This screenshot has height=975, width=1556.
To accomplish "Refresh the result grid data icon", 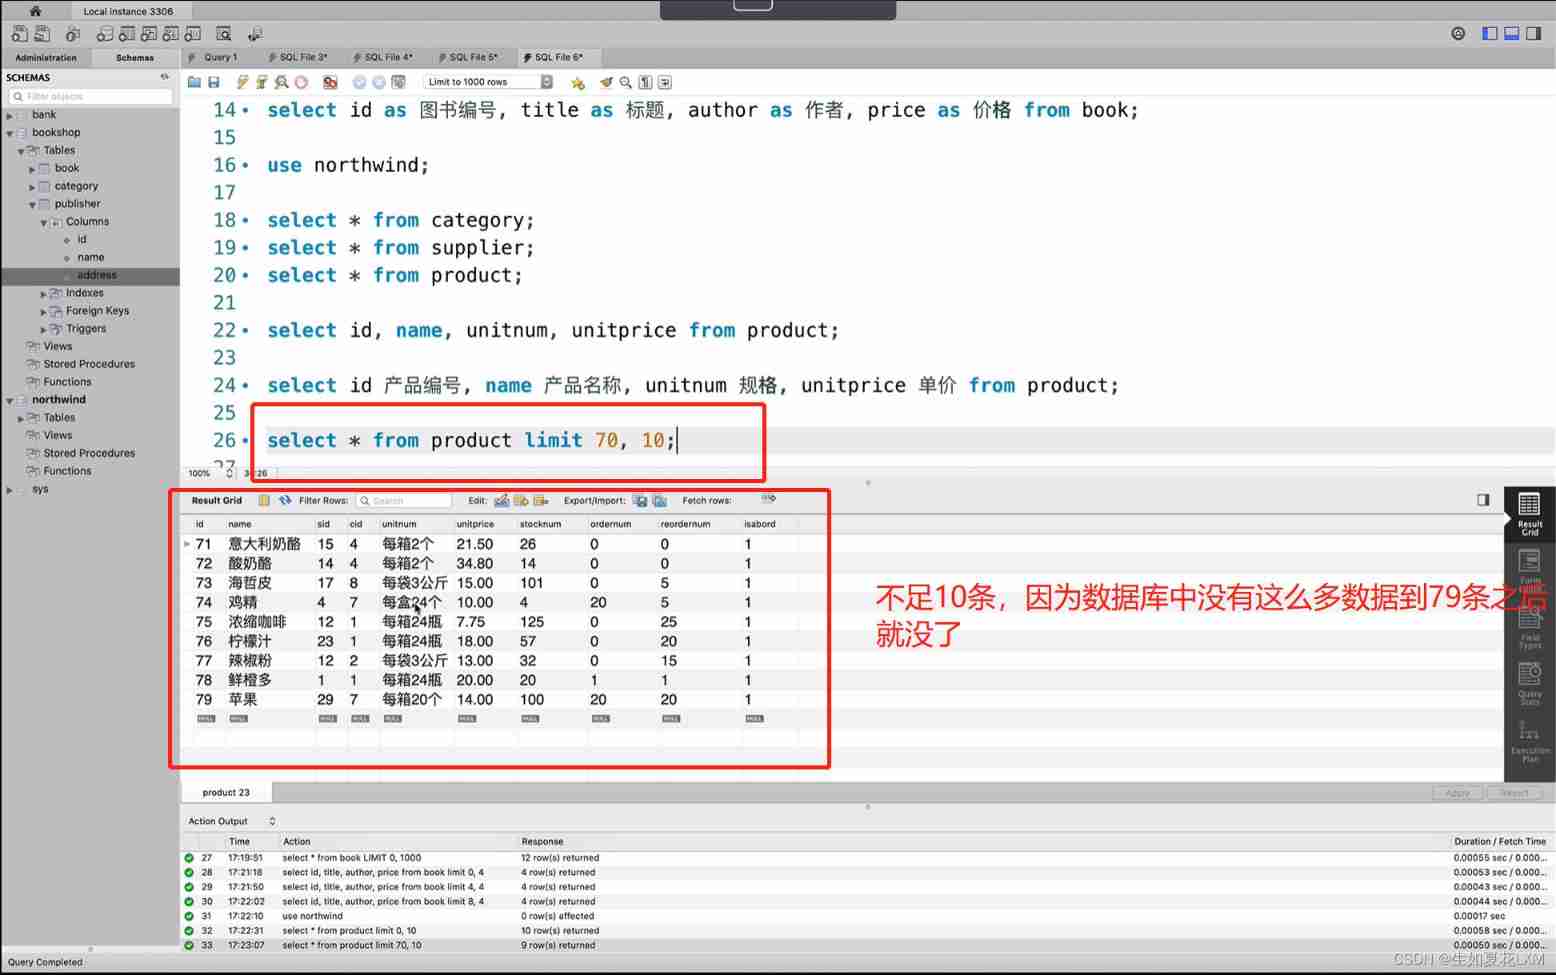I will pos(285,500).
